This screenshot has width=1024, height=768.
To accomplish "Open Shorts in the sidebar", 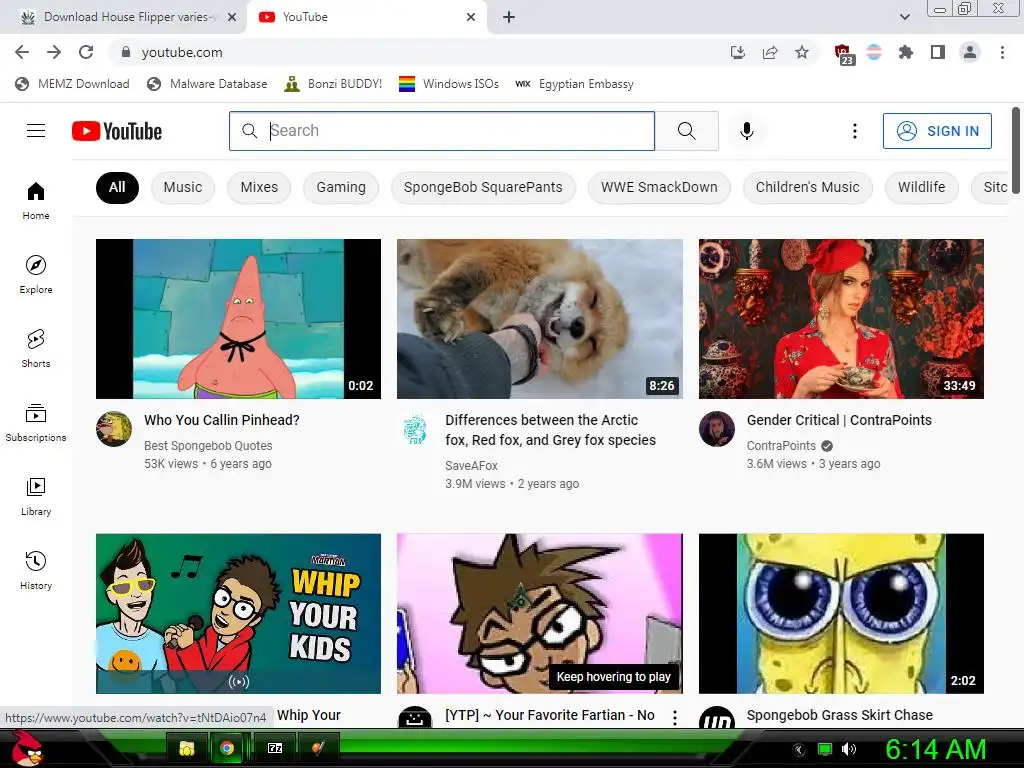I will (x=36, y=349).
